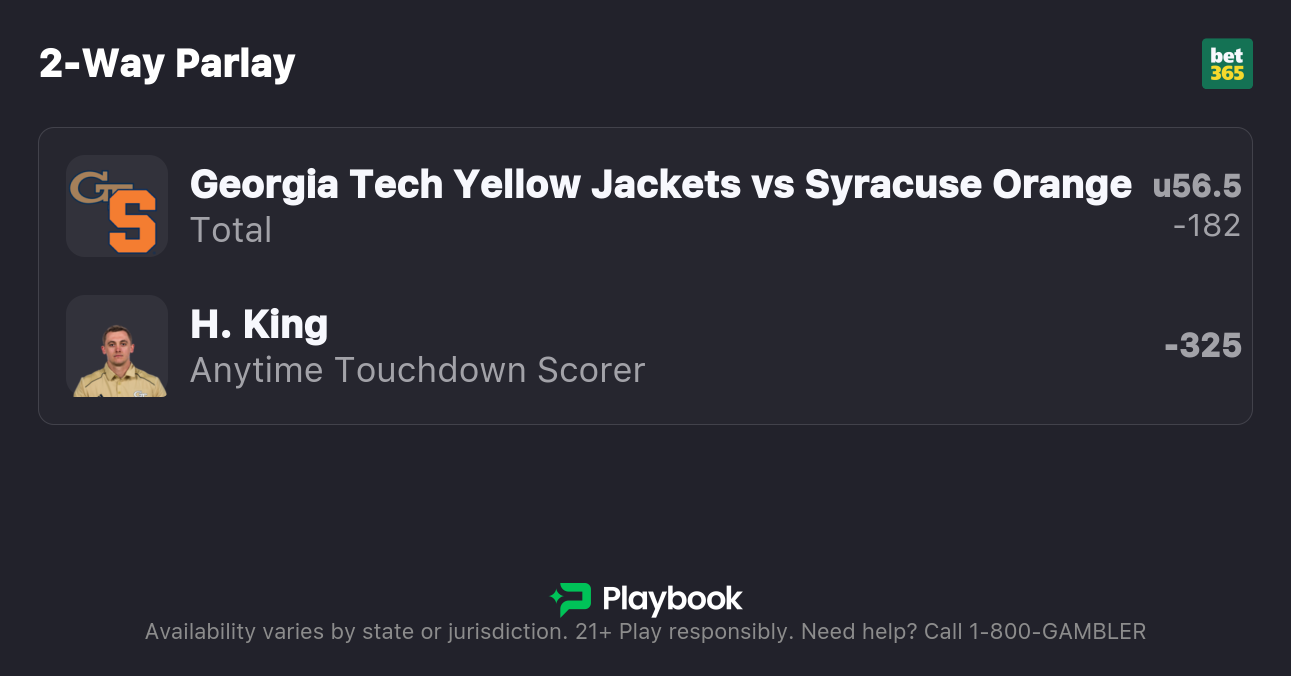Select the 2-Way Parlay heading
The width and height of the screenshot is (1291, 676).
pos(167,64)
